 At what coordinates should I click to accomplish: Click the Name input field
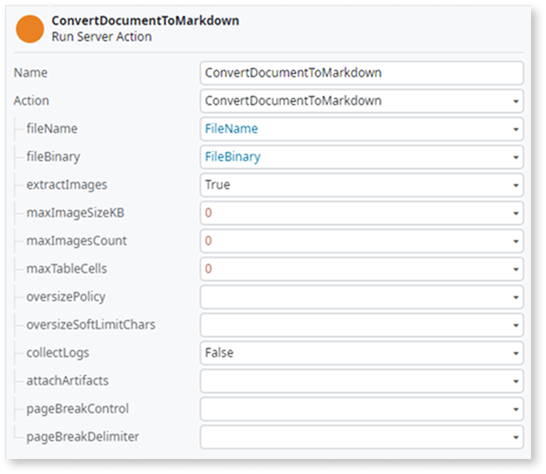361,73
